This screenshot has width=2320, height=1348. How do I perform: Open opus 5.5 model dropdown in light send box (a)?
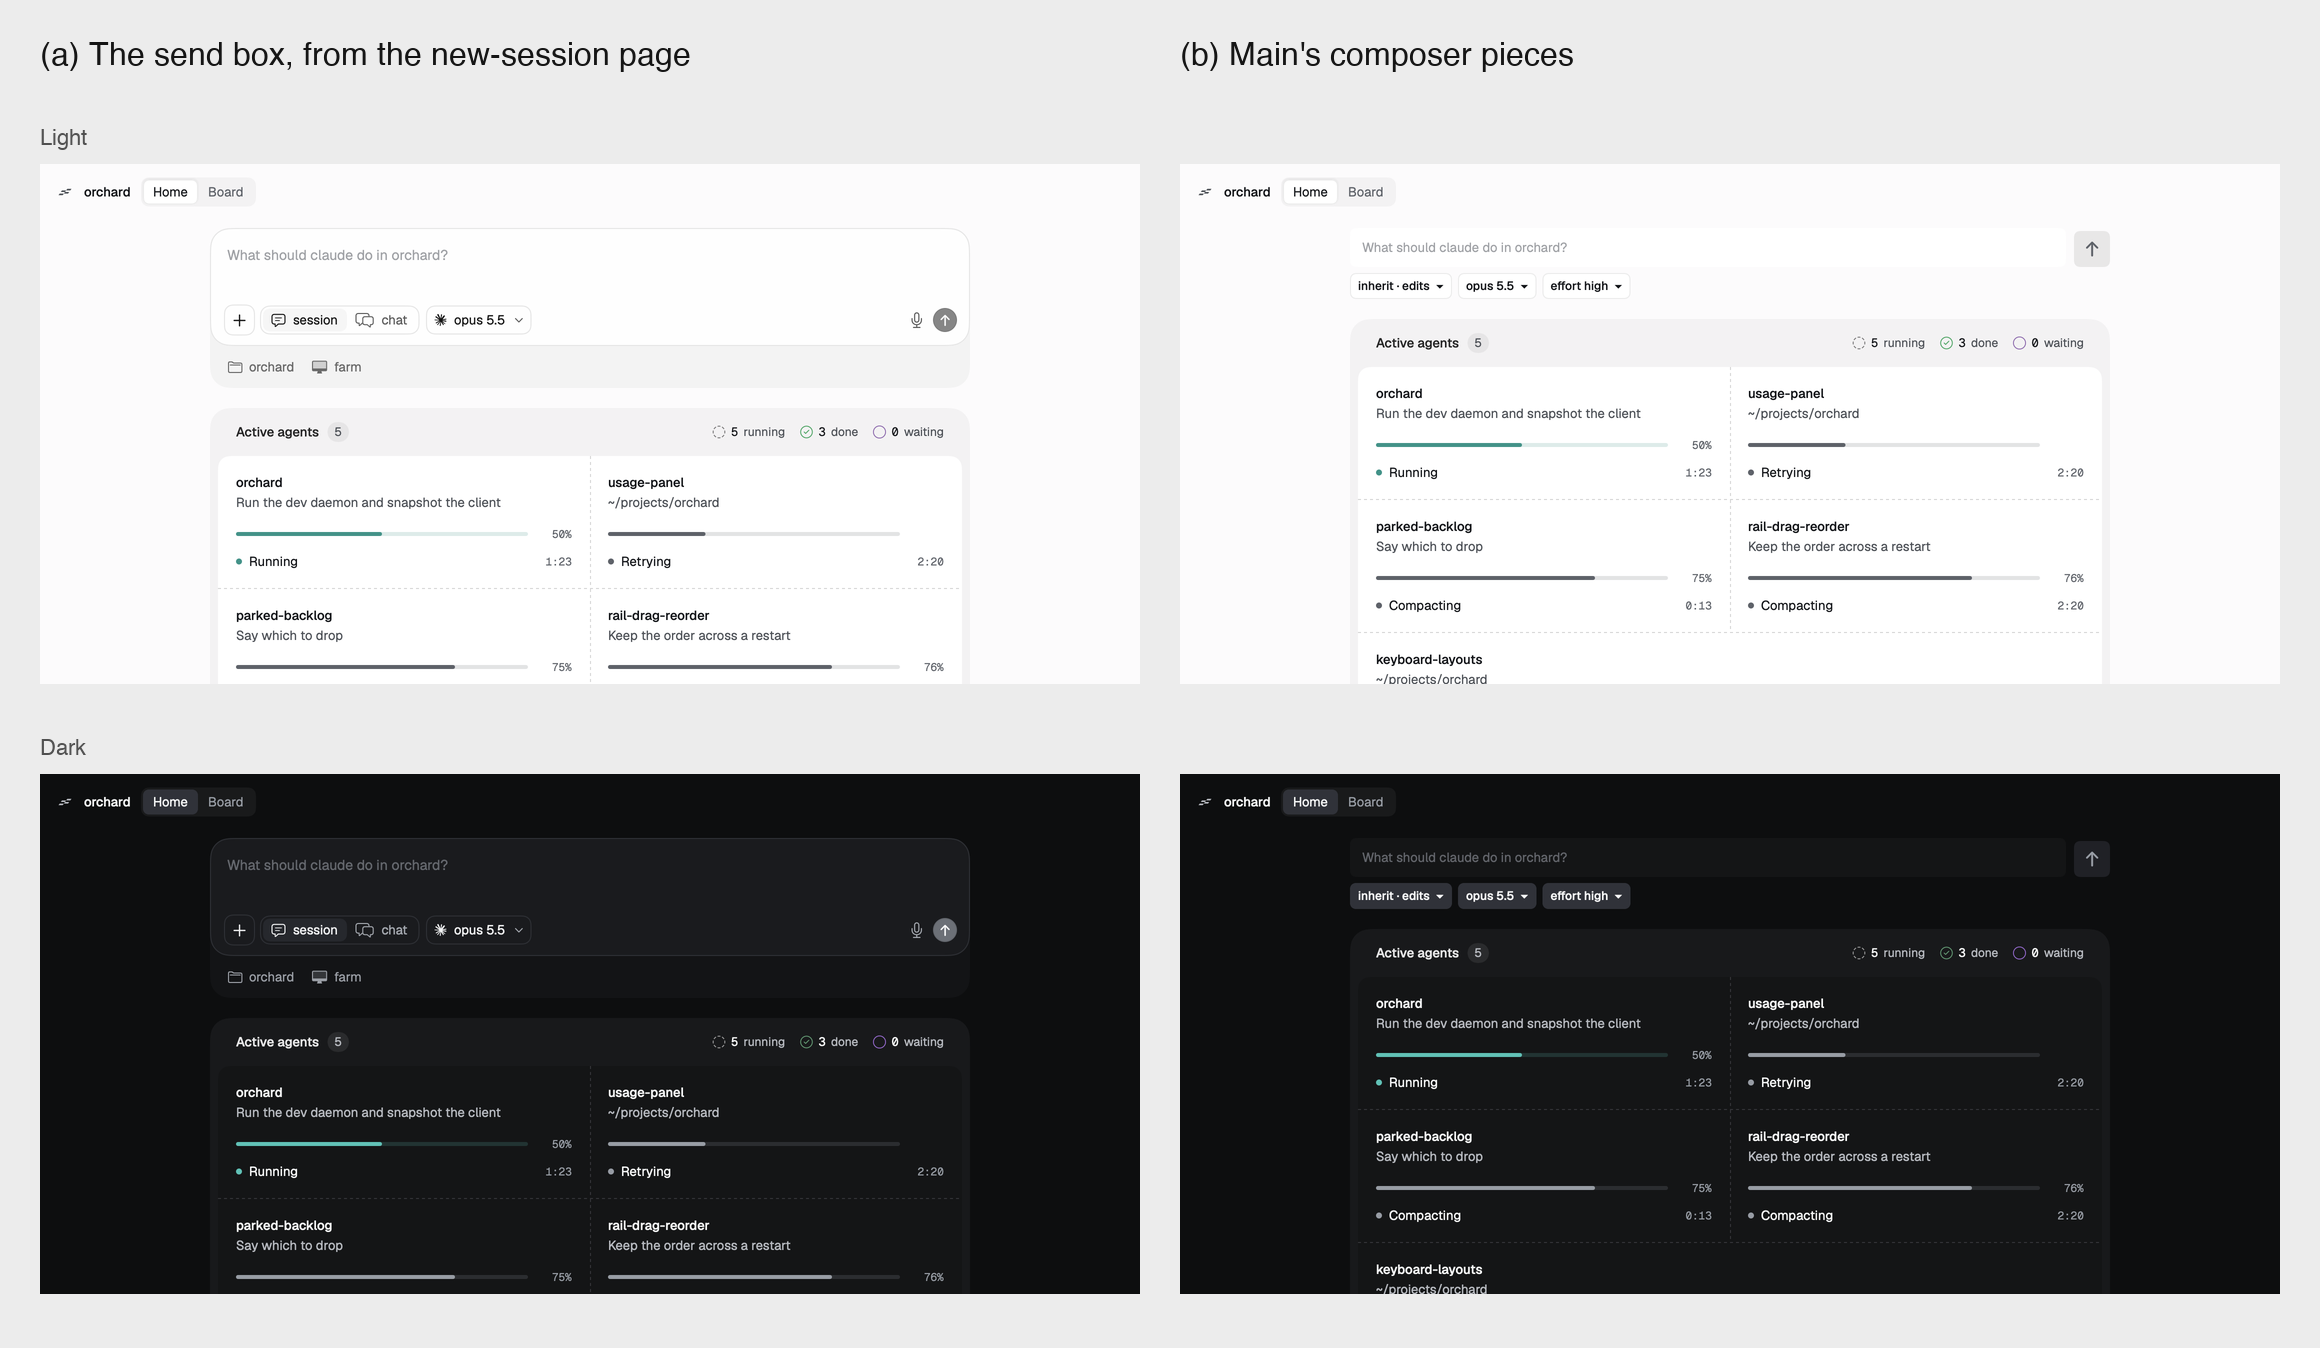(x=479, y=320)
